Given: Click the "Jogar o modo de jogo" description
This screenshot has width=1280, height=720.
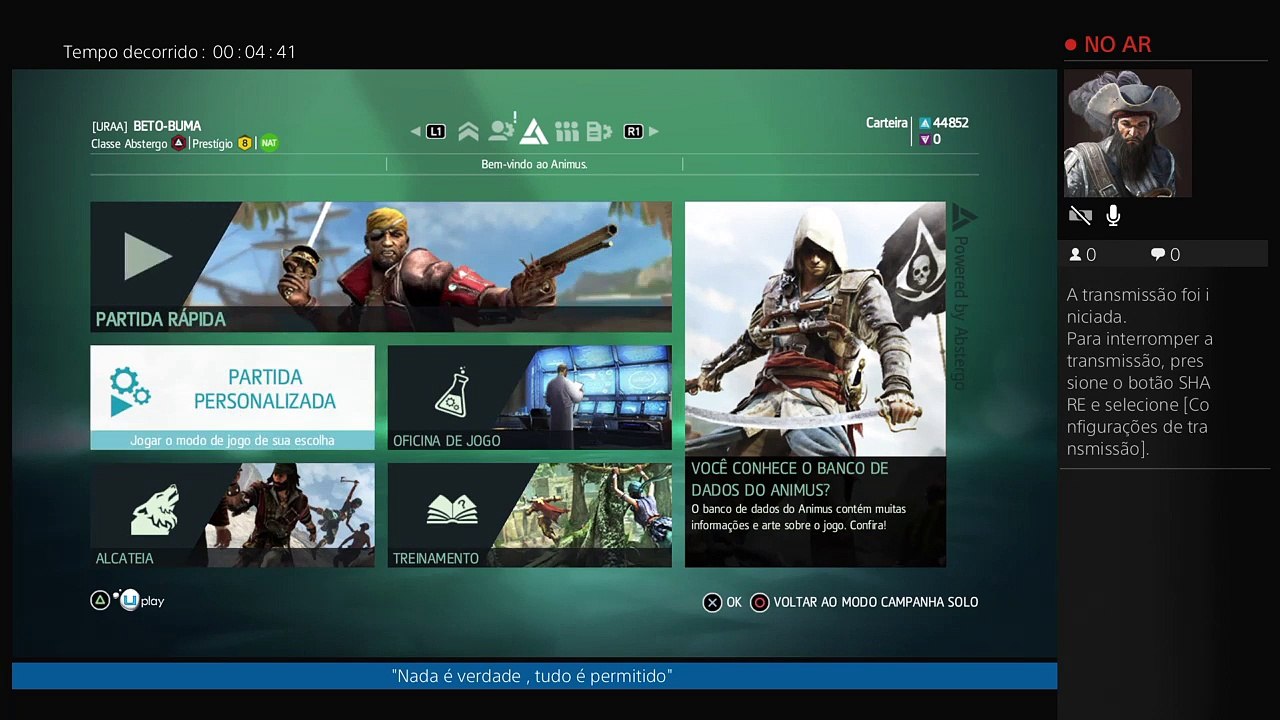Looking at the screenshot, I should pos(233,440).
